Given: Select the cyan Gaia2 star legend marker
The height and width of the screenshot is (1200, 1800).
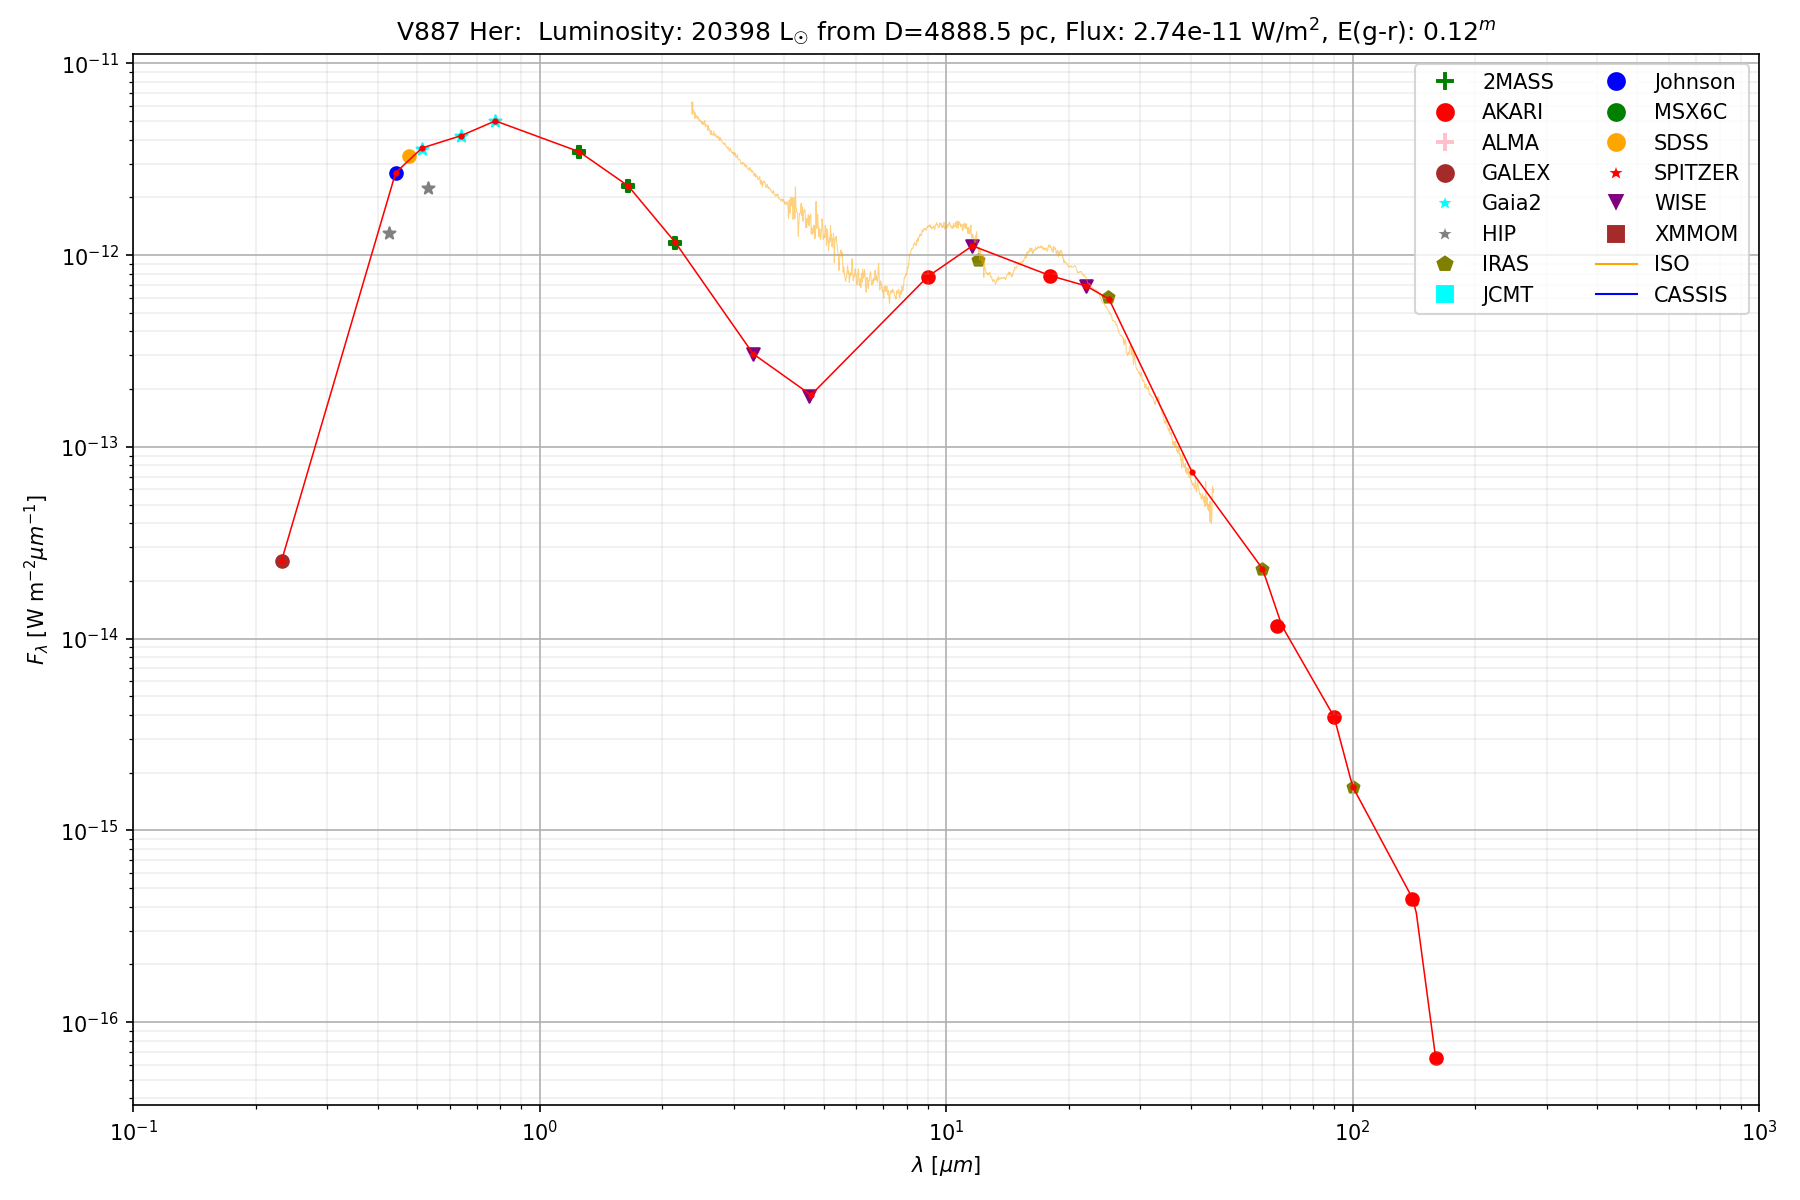Looking at the screenshot, I should pyautogui.click(x=1444, y=203).
